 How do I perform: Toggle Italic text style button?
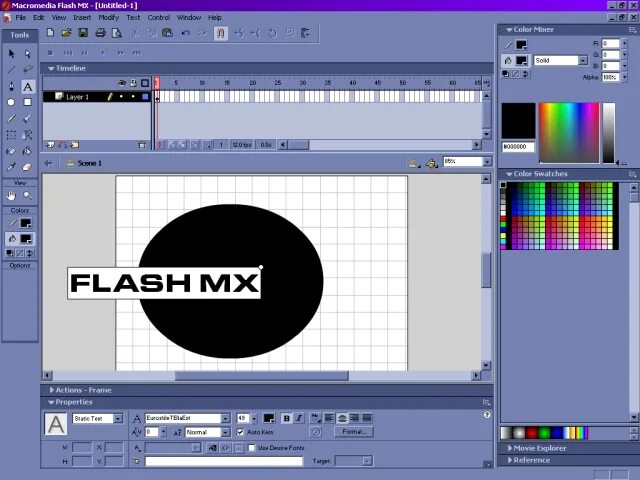pyautogui.click(x=299, y=418)
